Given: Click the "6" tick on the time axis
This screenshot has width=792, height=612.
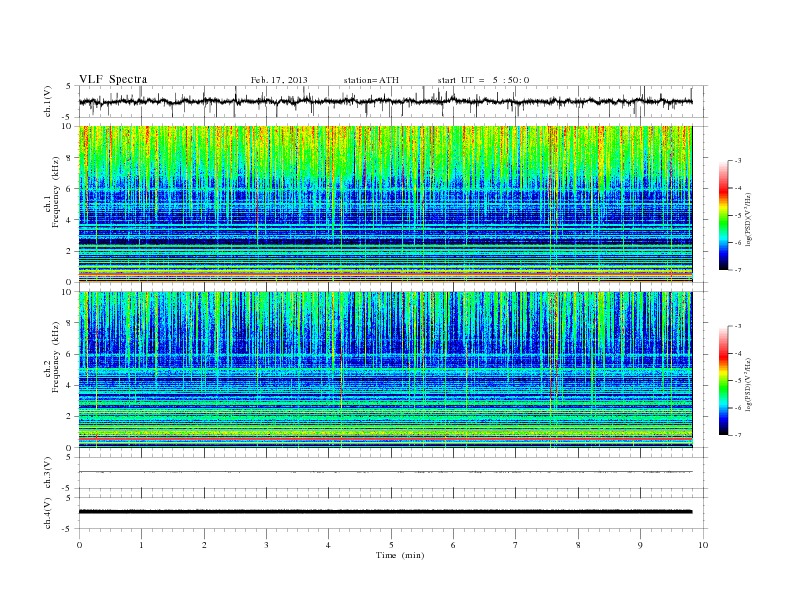Looking at the screenshot, I should [453, 545].
